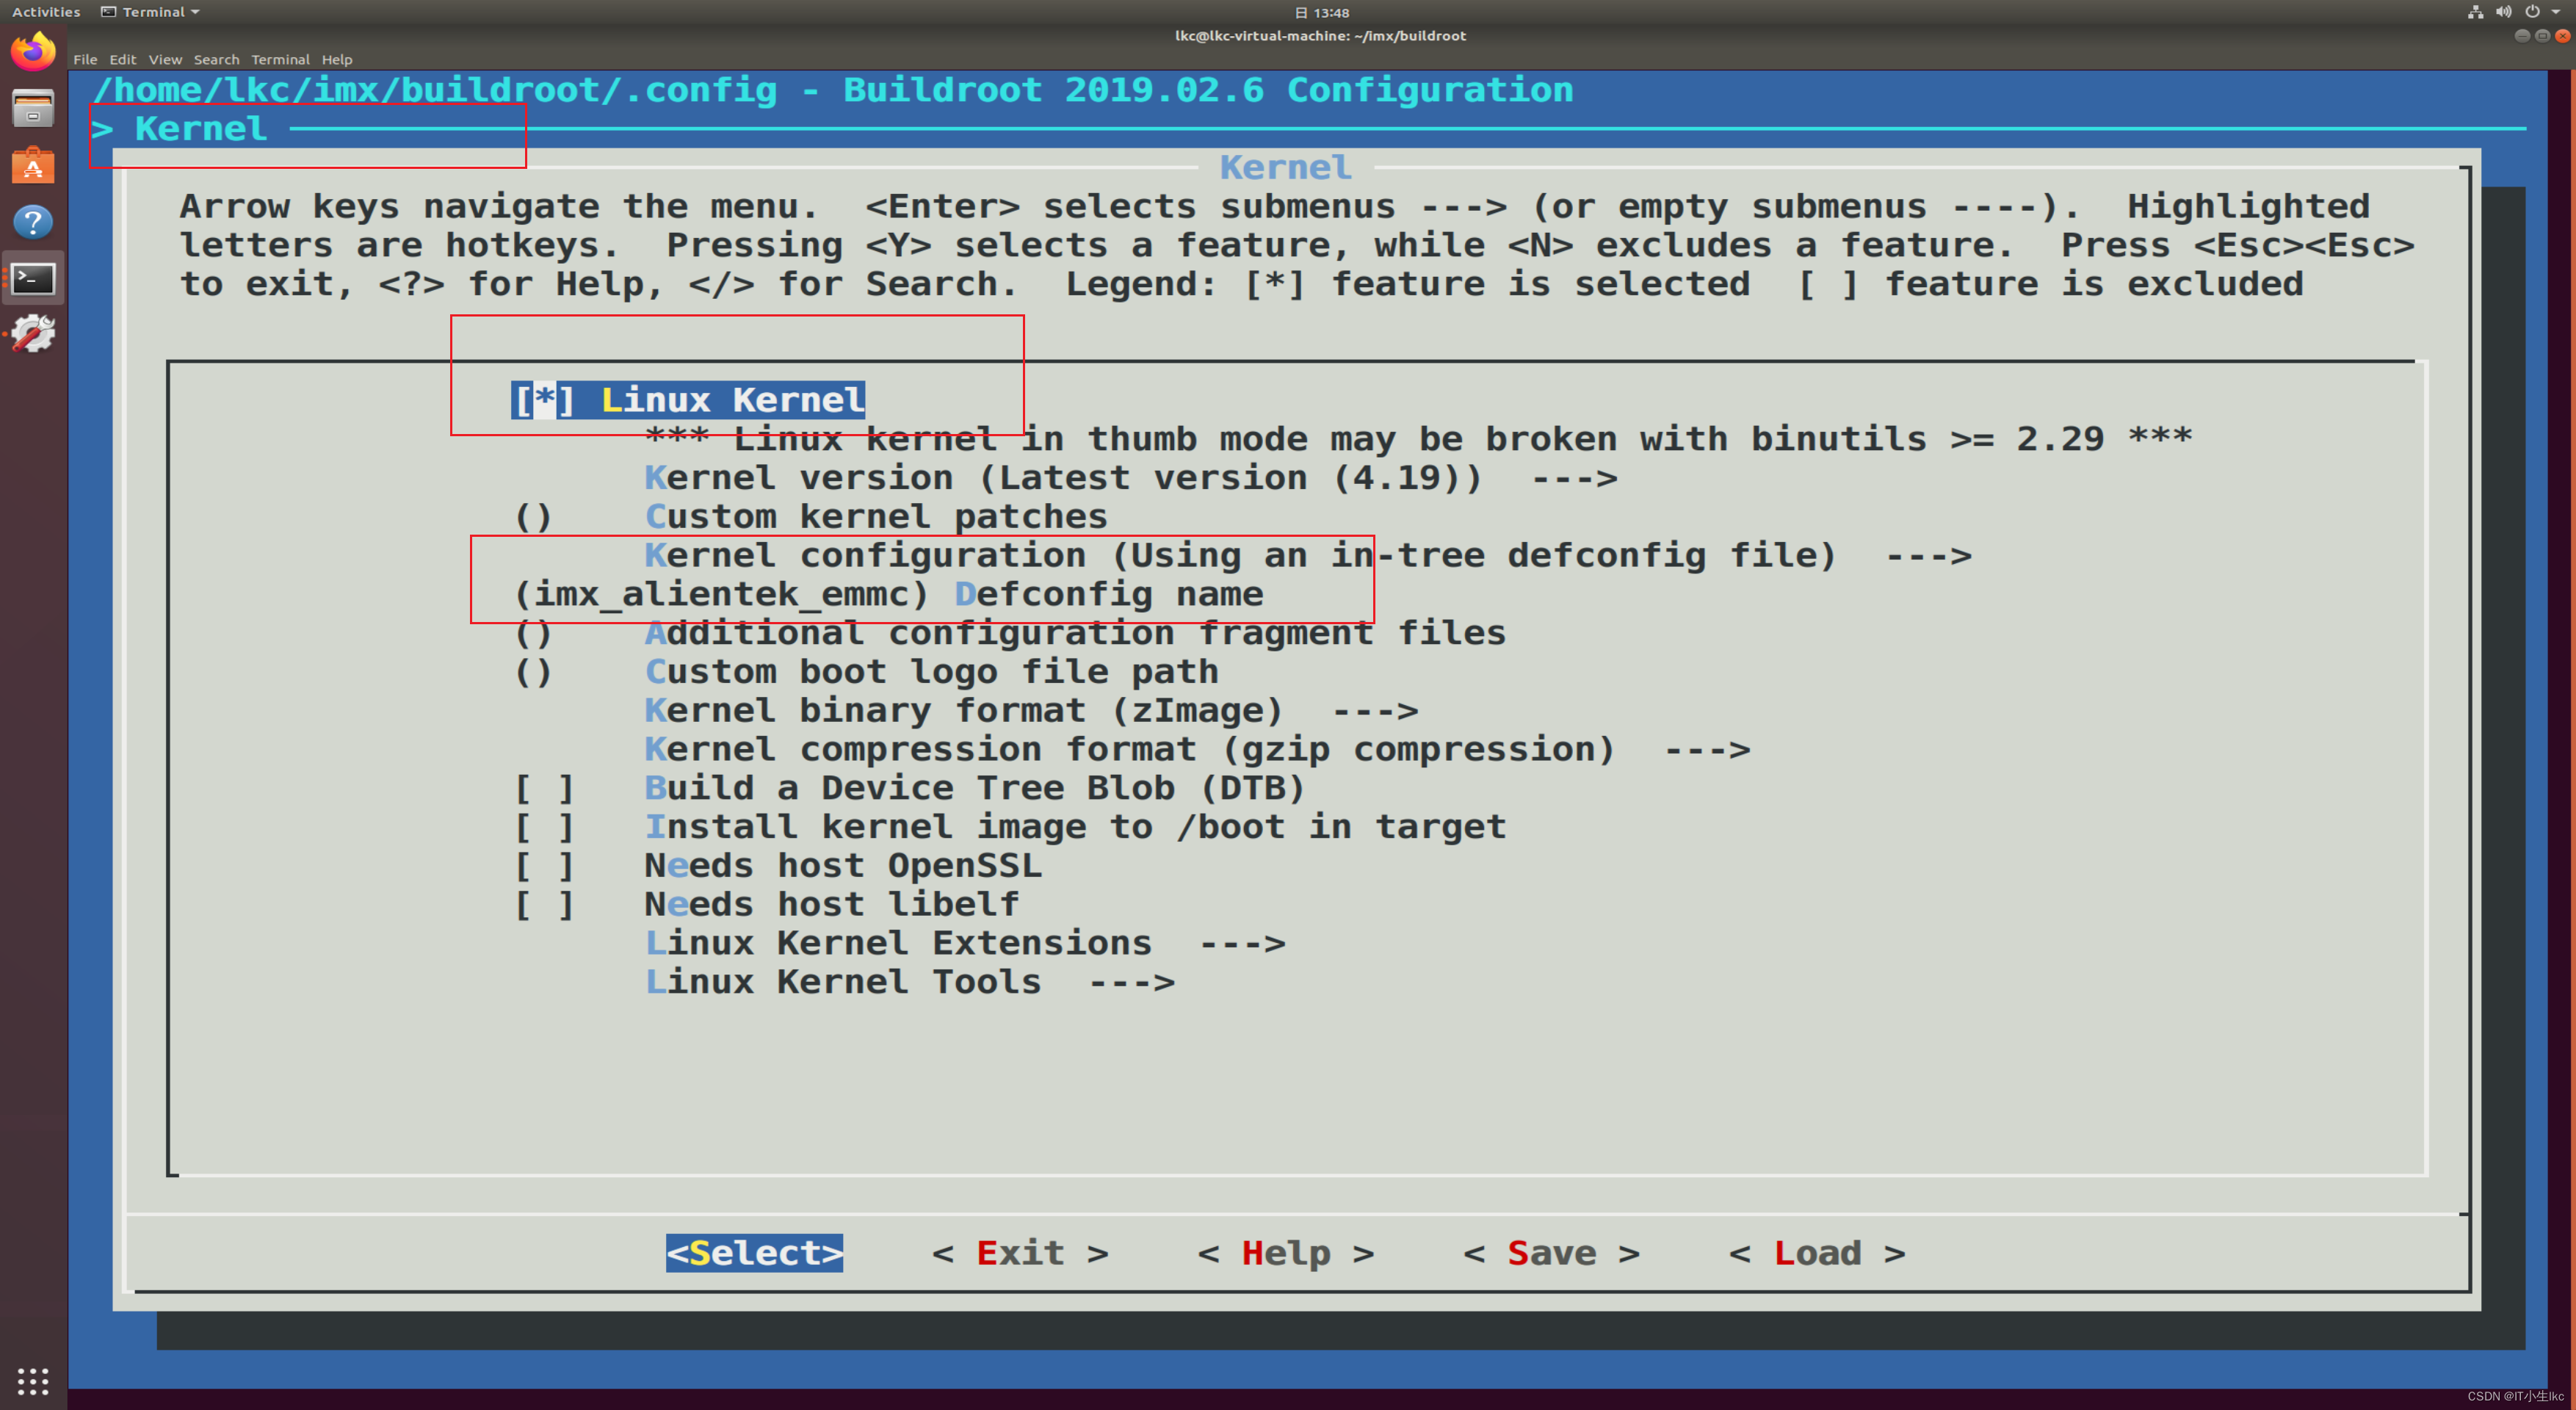Click the volume speaker icon
Viewport: 2576px width, 1410px height.
click(2503, 12)
